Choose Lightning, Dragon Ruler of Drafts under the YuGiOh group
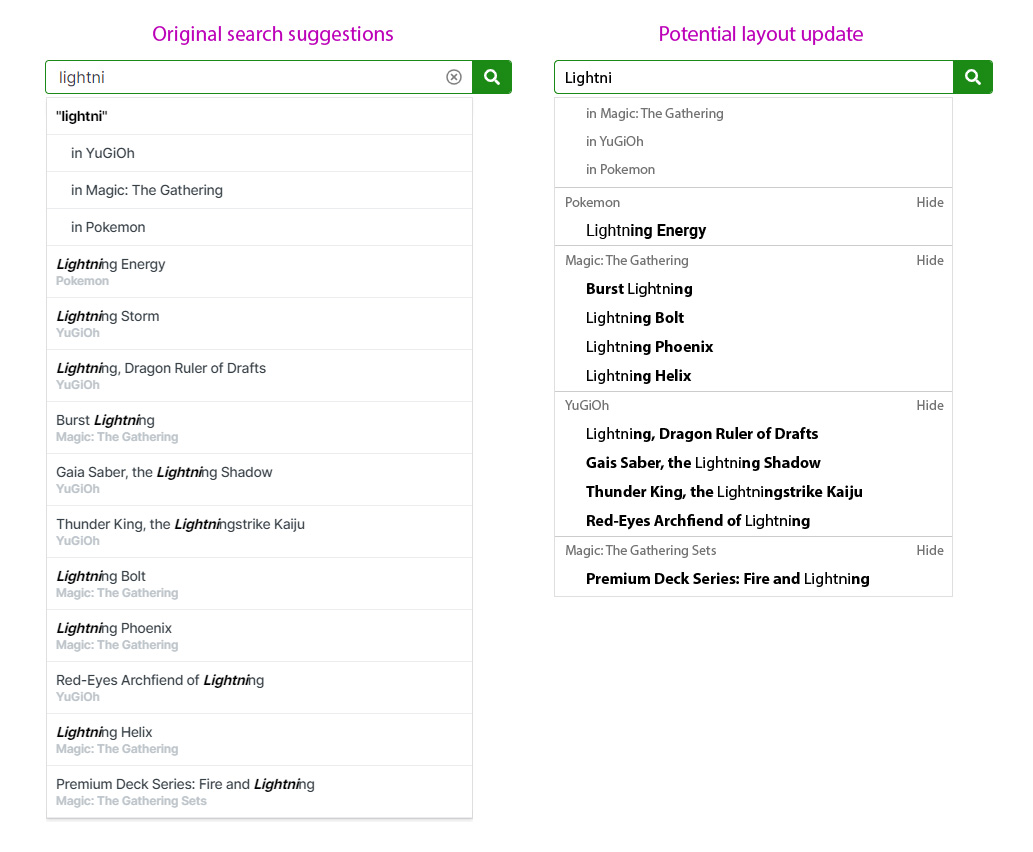 click(702, 434)
